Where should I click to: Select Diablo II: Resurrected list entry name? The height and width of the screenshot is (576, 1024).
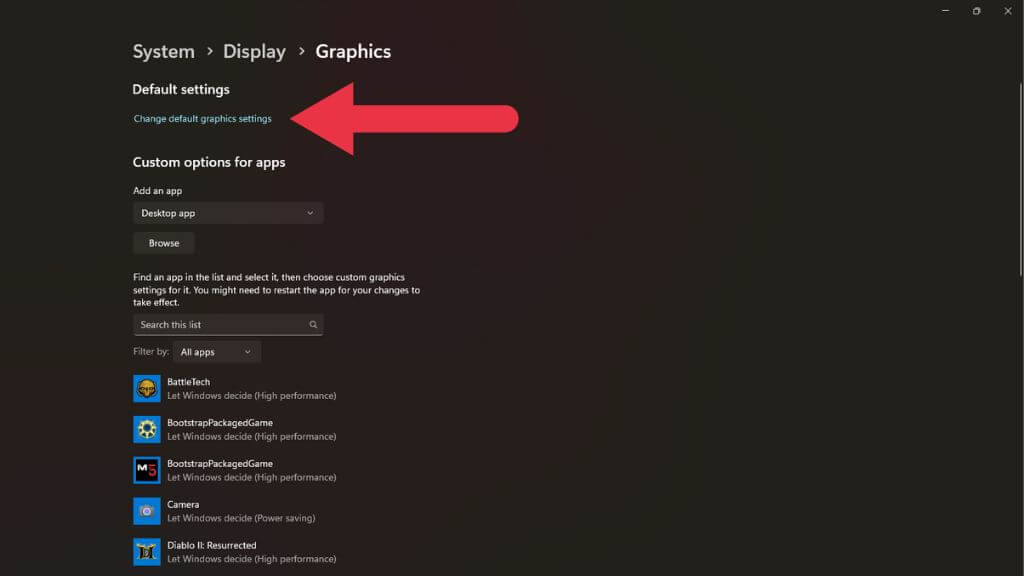[212, 545]
